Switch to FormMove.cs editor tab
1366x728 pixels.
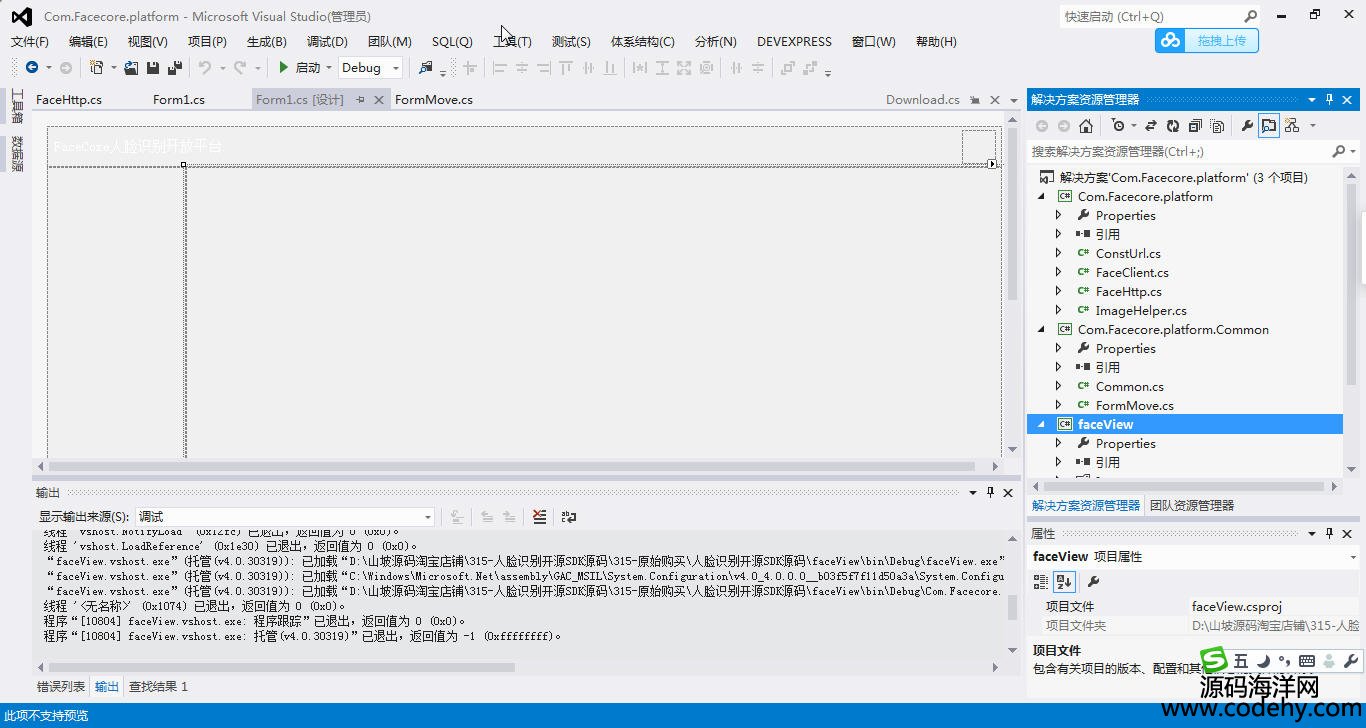coord(434,99)
